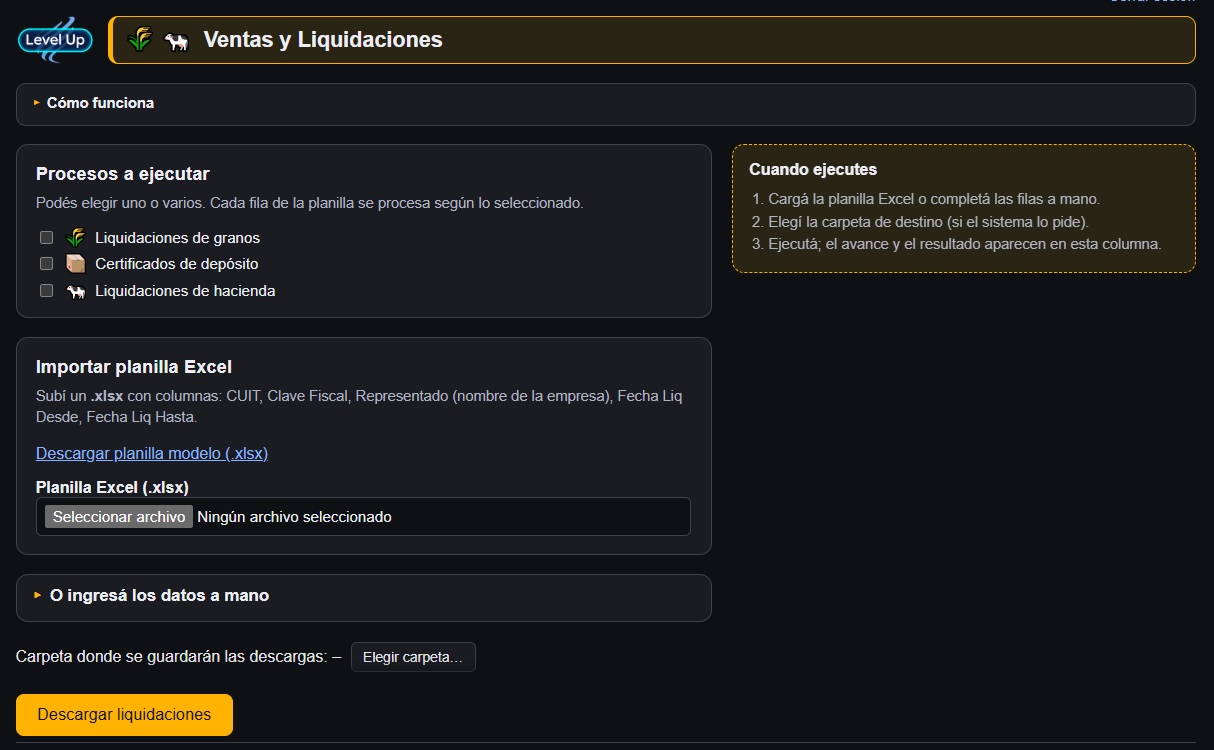This screenshot has height=750, width=1214.
Task: Click step 'Ejecutá; el avance' text
Action: 965,244
